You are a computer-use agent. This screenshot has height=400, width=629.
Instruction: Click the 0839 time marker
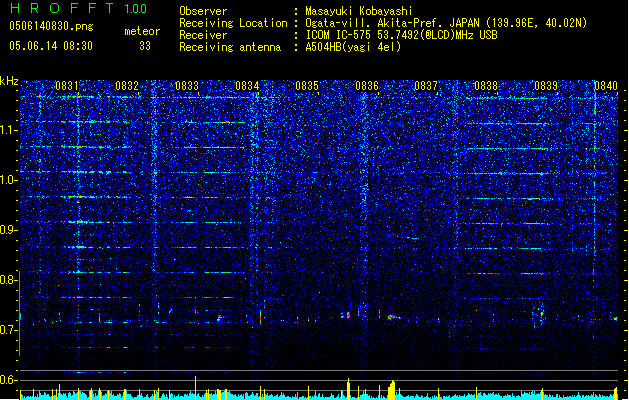coord(546,86)
